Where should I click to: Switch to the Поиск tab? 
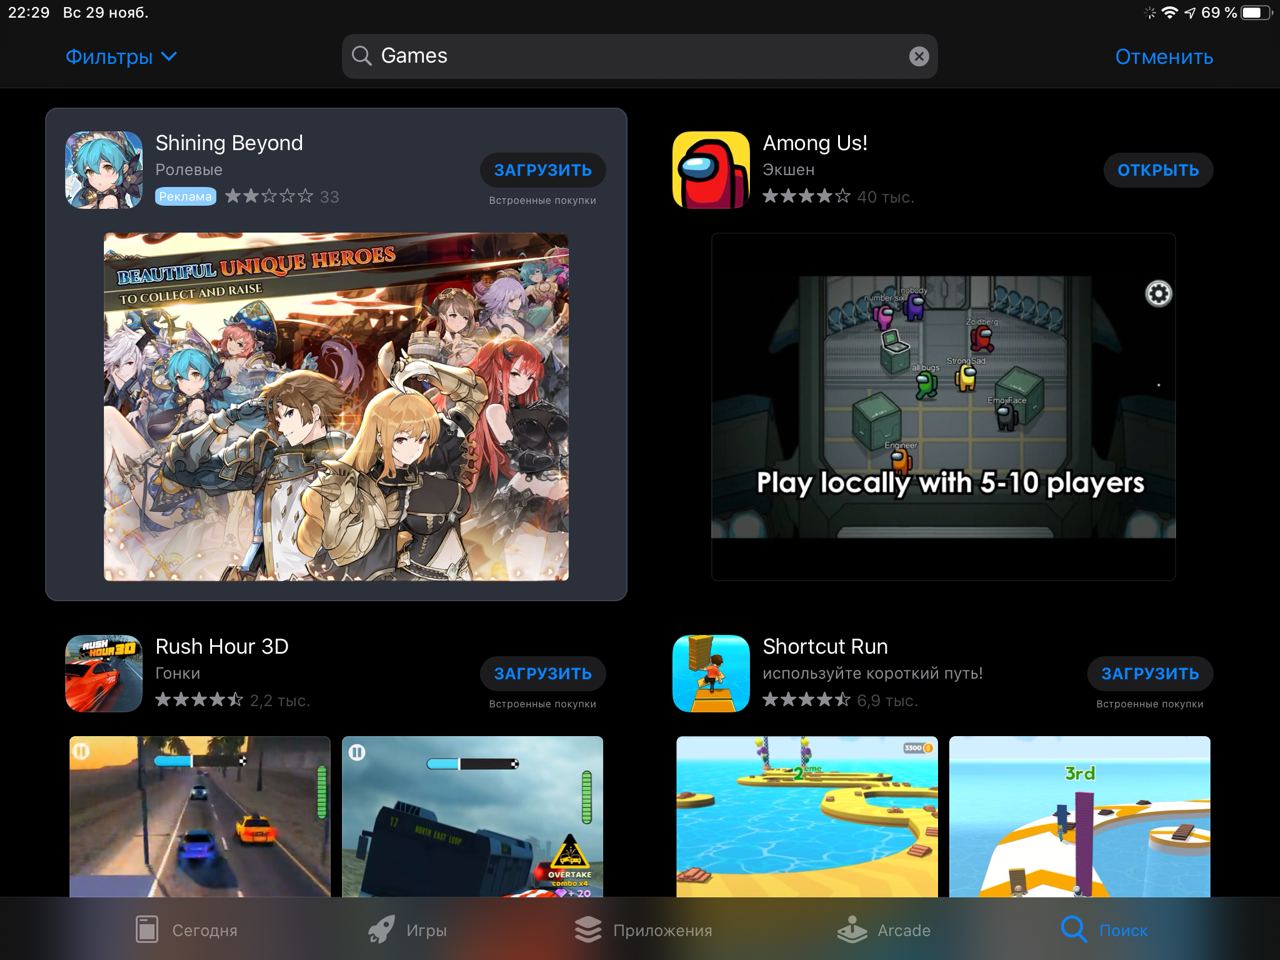(x=1104, y=930)
